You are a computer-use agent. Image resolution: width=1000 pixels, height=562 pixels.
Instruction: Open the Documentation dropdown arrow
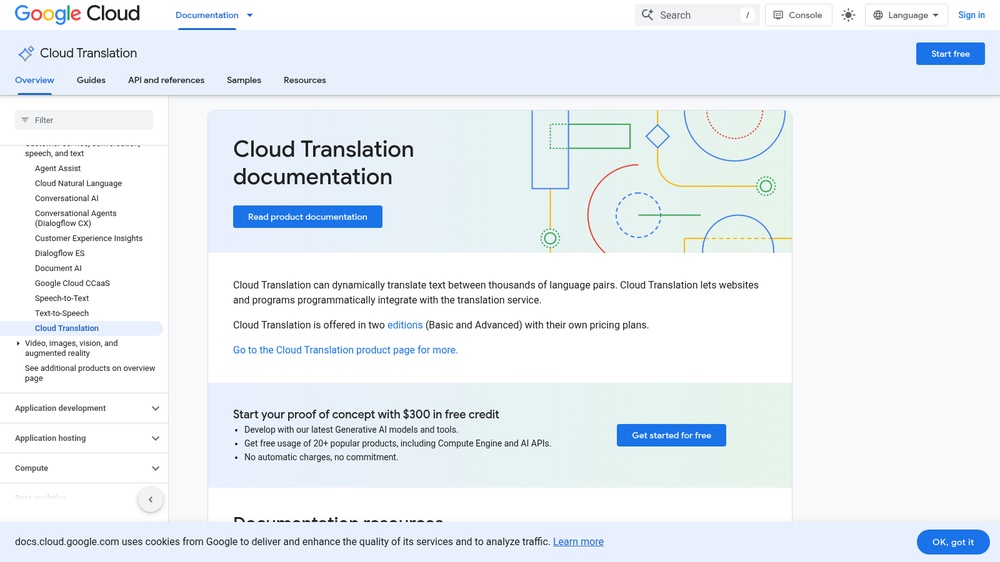tap(250, 15)
